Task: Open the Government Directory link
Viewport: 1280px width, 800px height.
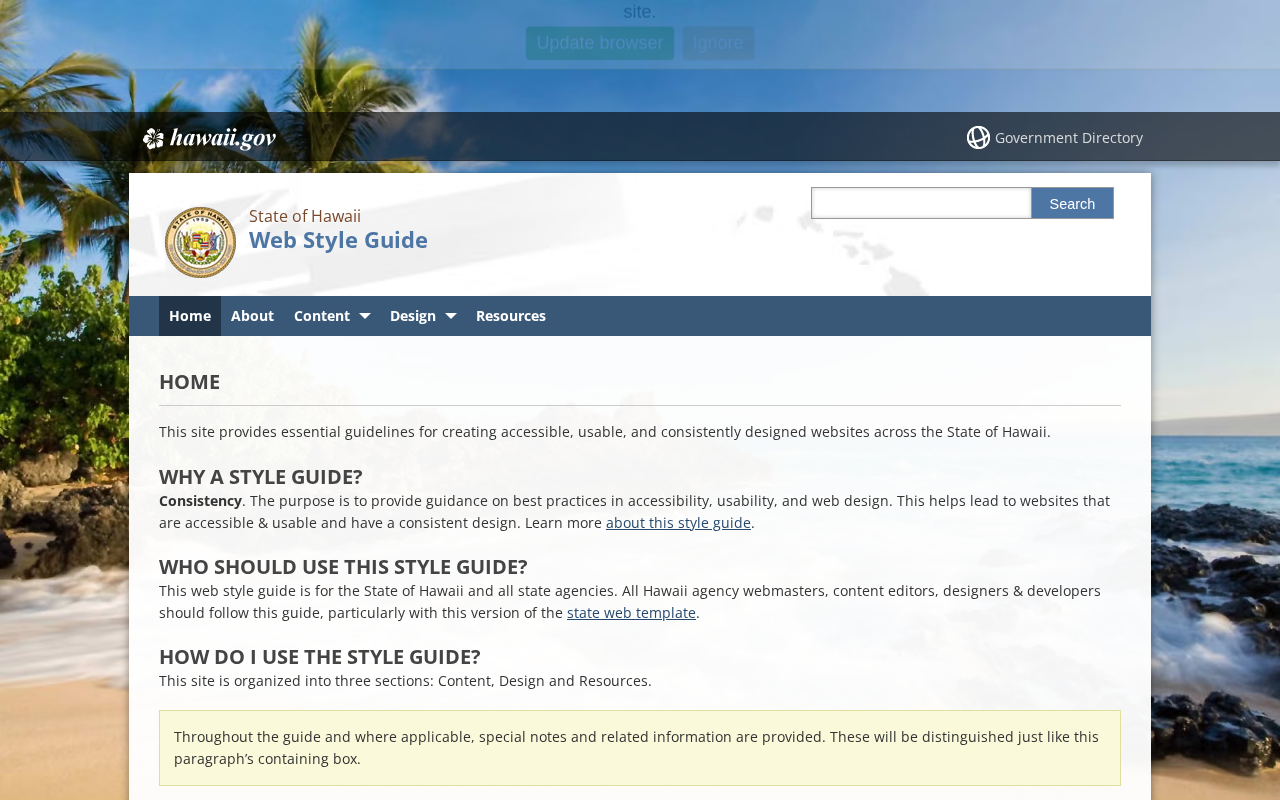Action: (x=1069, y=138)
